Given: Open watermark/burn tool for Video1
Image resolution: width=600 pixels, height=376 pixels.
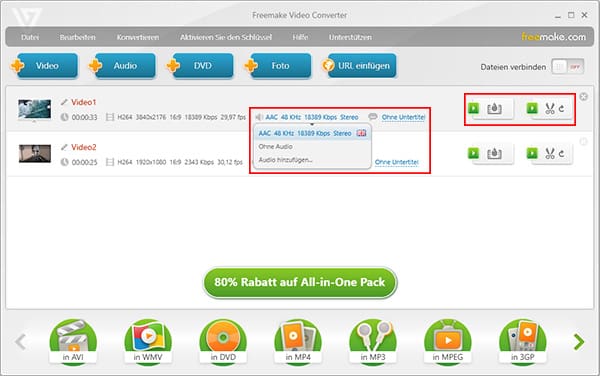Looking at the screenshot, I should pos(494,109).
